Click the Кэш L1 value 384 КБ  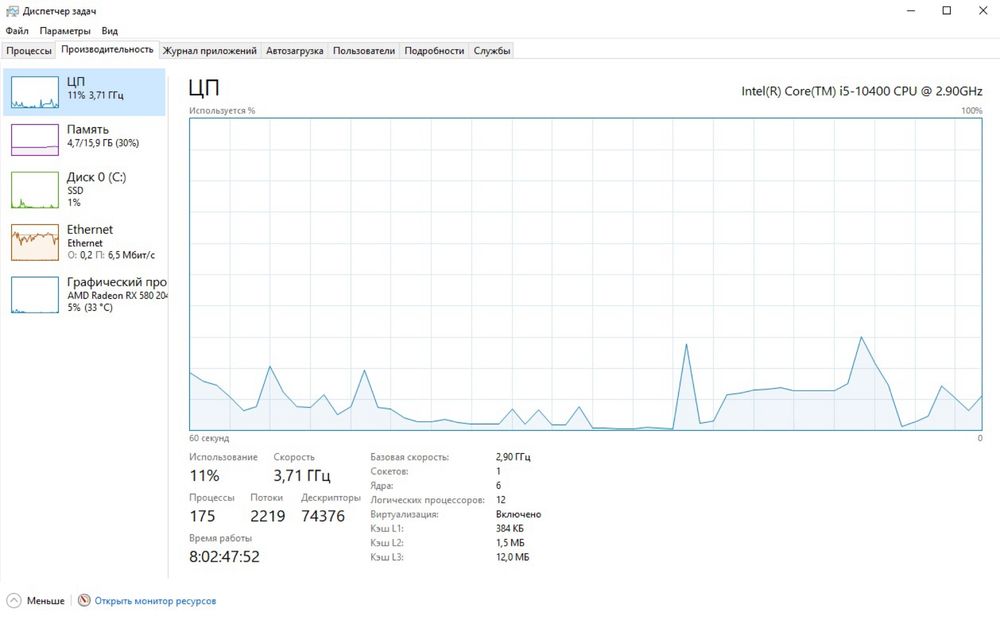510,529
